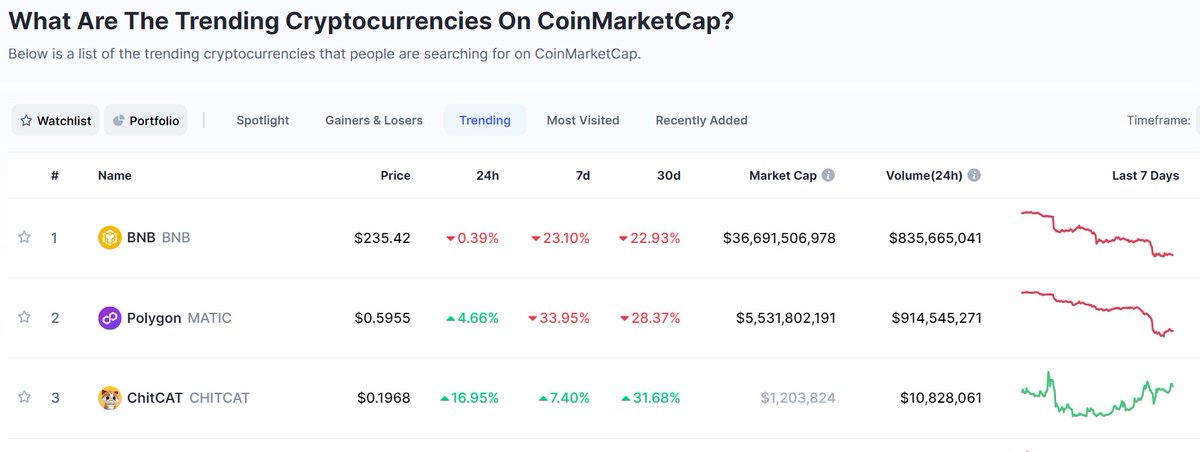
Task: Click the Volume(24h) info icon
Action: (x=974, y=175)
